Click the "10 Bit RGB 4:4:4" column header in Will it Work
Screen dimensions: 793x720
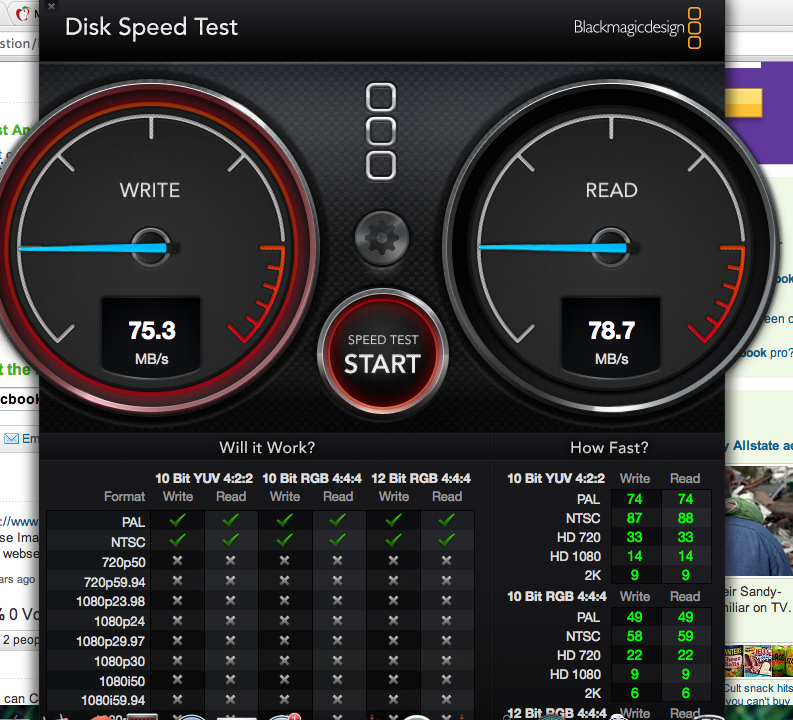(312, 478)
